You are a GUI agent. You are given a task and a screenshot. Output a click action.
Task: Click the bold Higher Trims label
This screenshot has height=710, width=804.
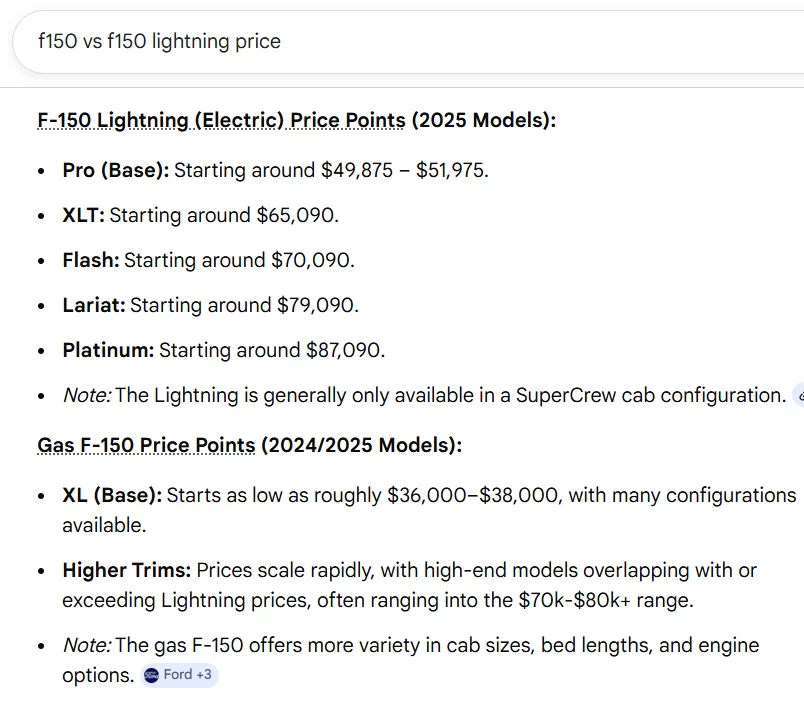(126, 570)
